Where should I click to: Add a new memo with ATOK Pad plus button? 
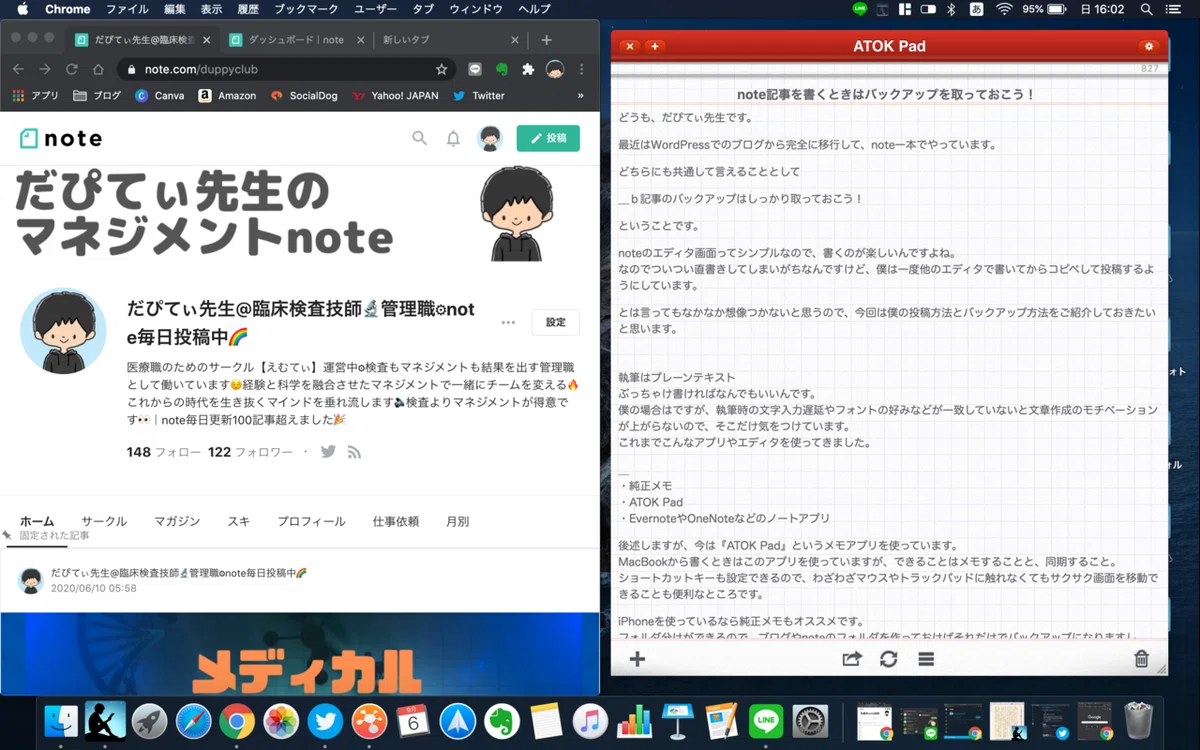(654, 46)
